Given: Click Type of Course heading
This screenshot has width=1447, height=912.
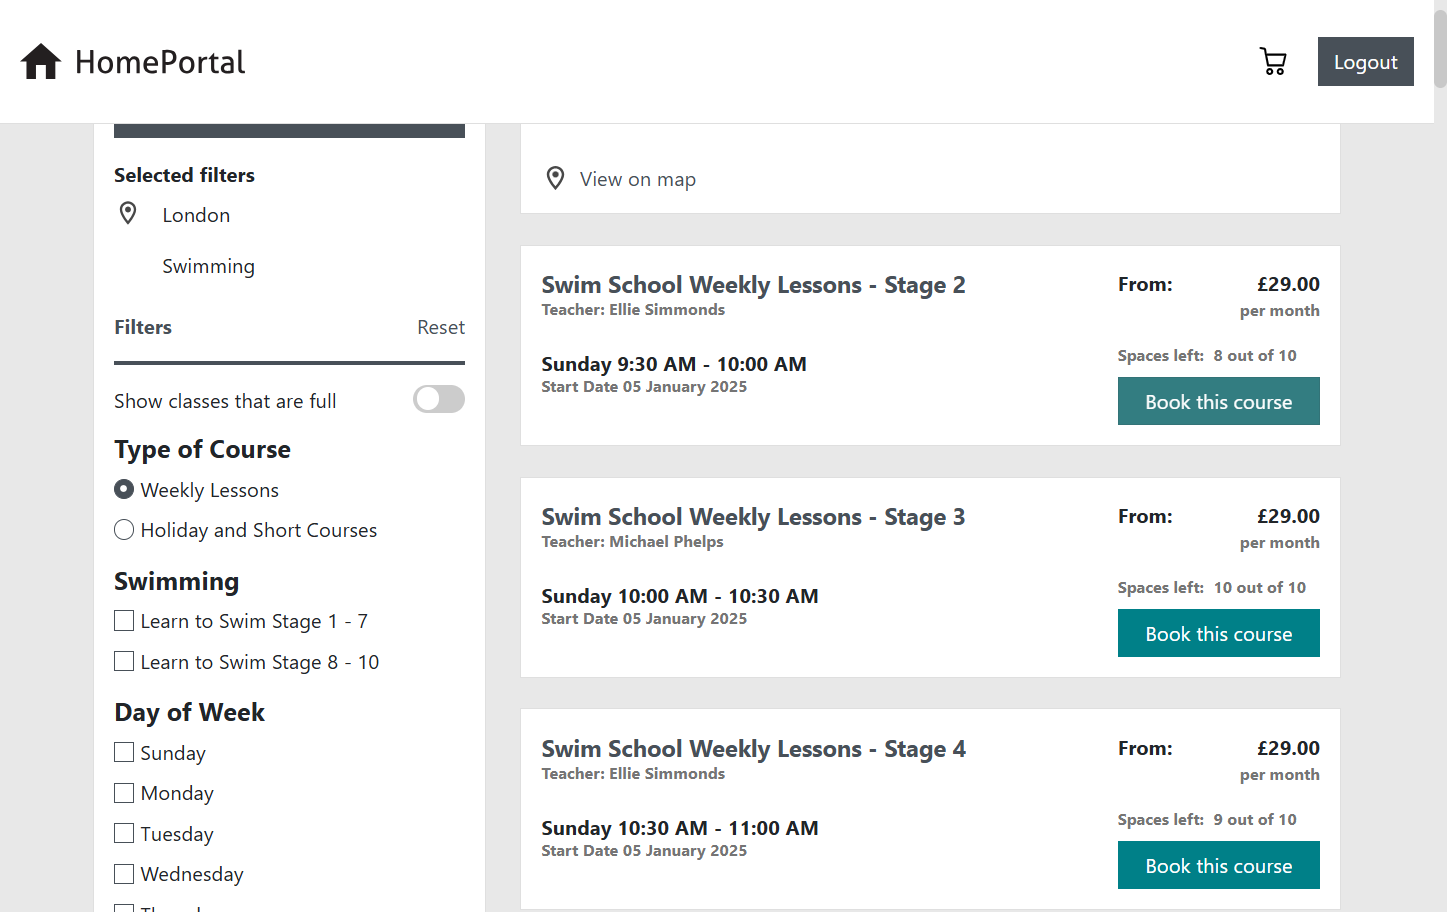Looking at the screenshot, I should (x=202, y=449).
